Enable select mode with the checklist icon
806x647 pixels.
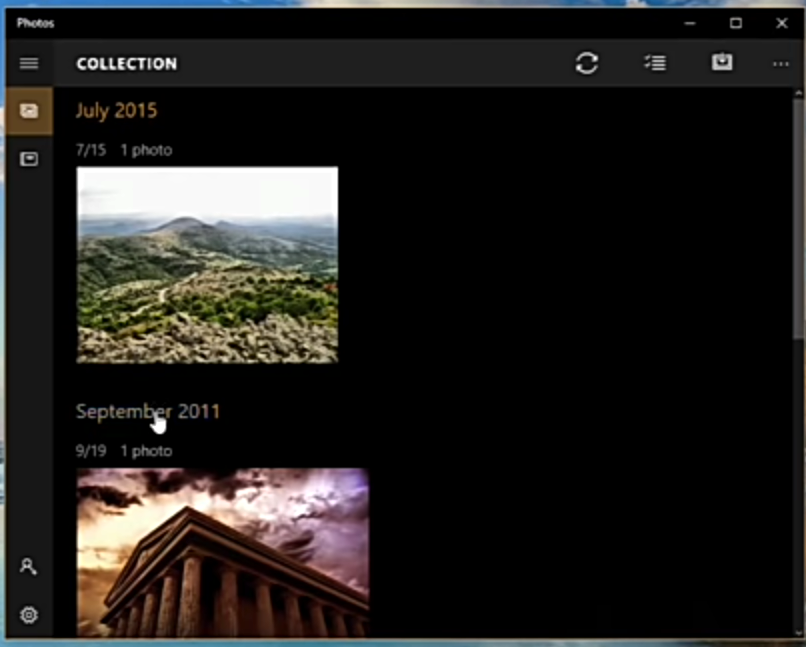(x=655, y=63)
